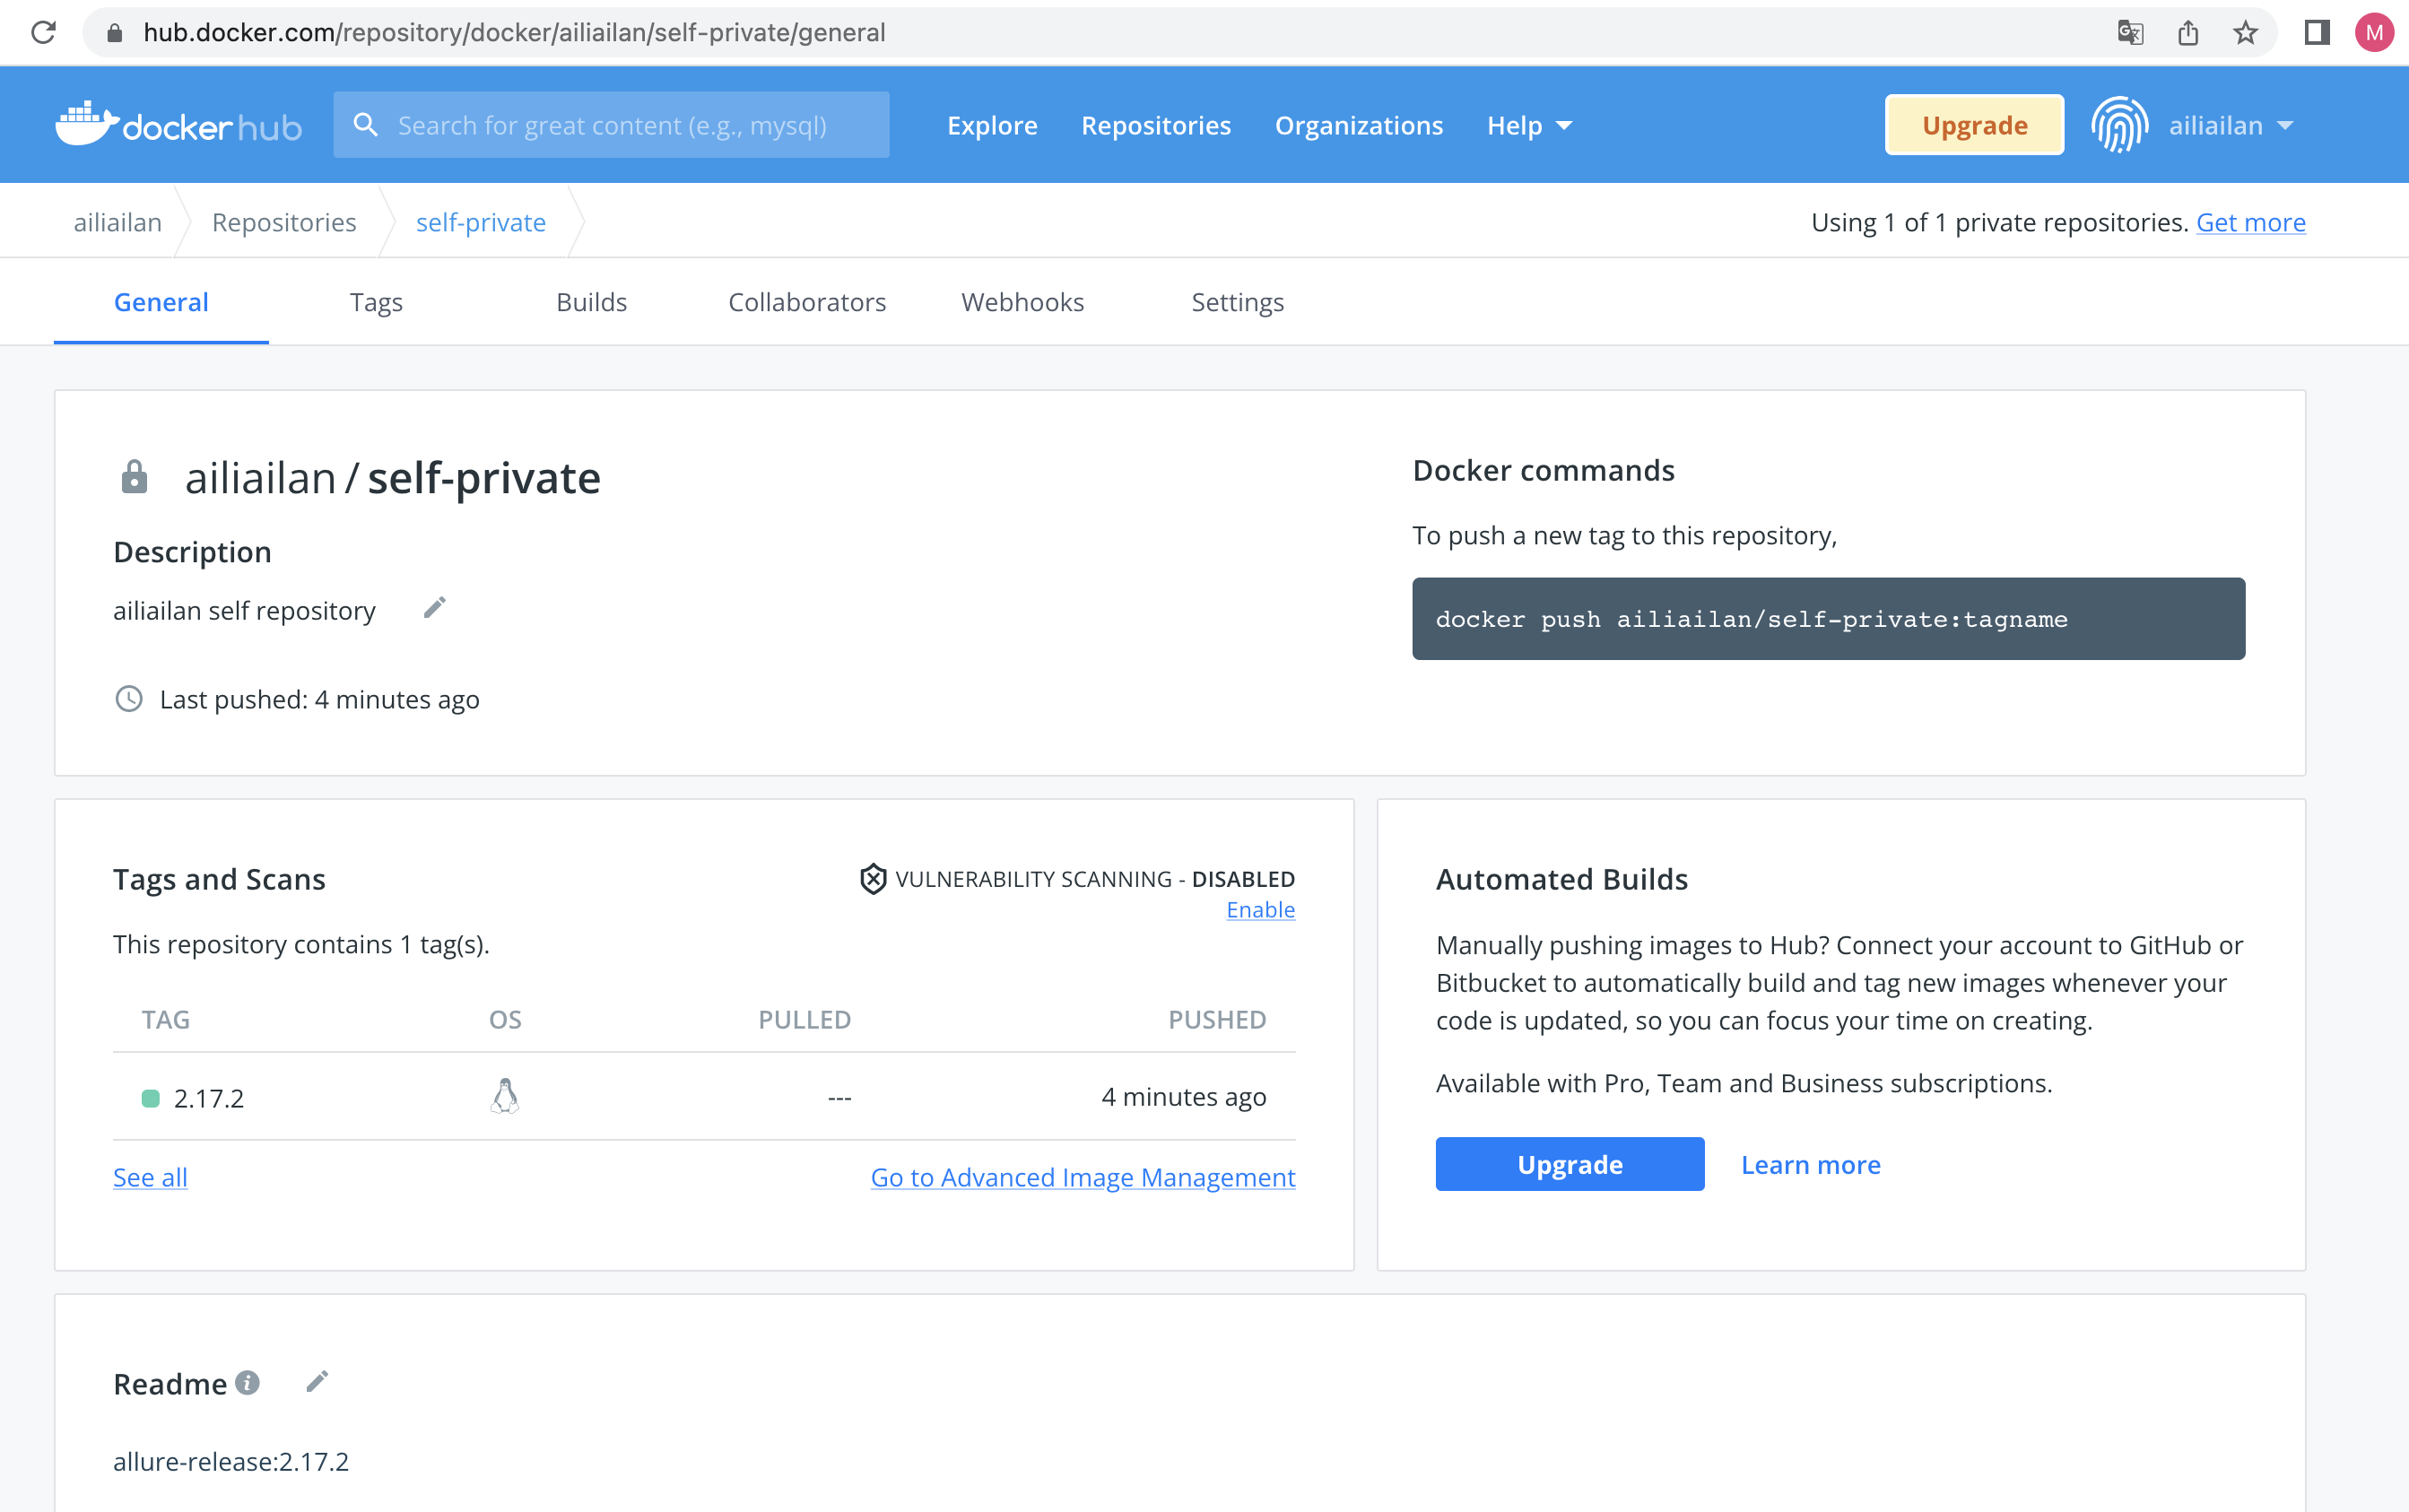Click the blue Upgrade button in Automated Builds
The width and height of the screenshot is (2409, 1512).
(1570, 1164)
